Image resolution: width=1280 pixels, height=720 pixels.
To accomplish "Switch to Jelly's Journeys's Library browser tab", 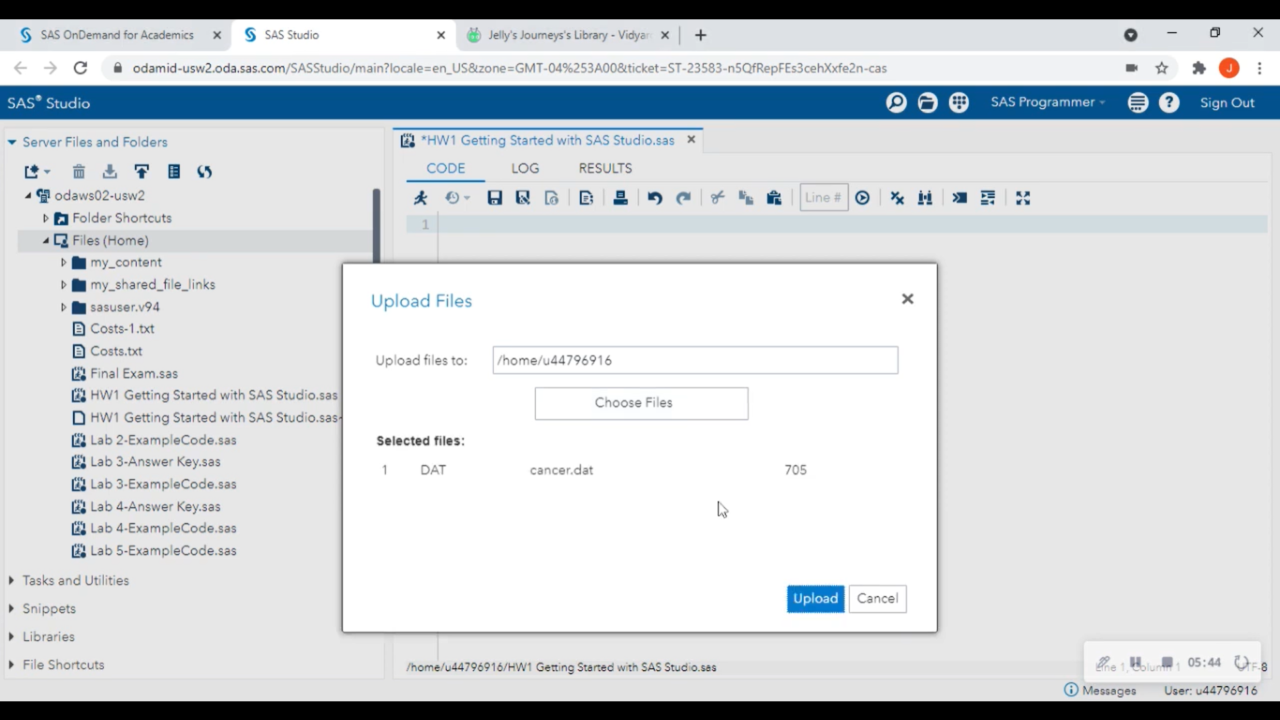I will coord(569,35).
